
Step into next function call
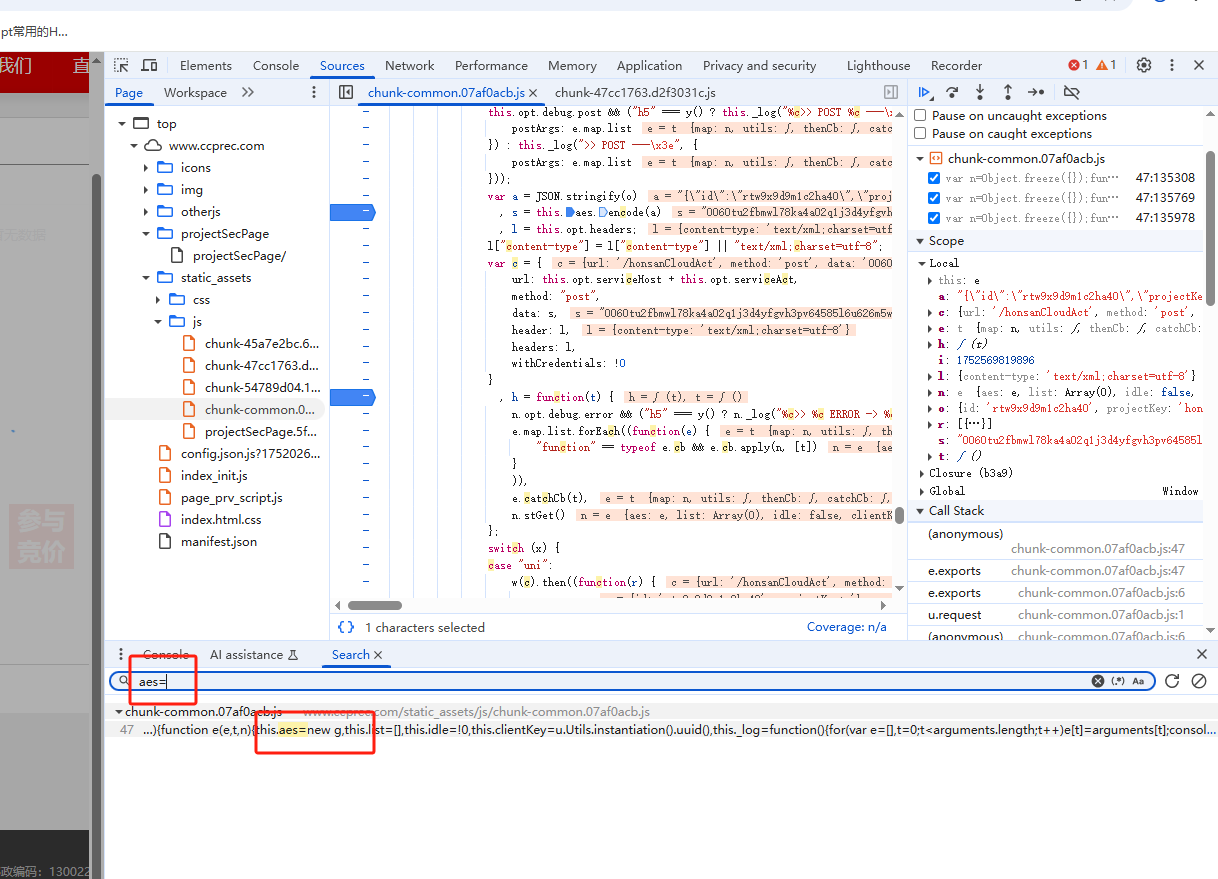tap(980, 92)
